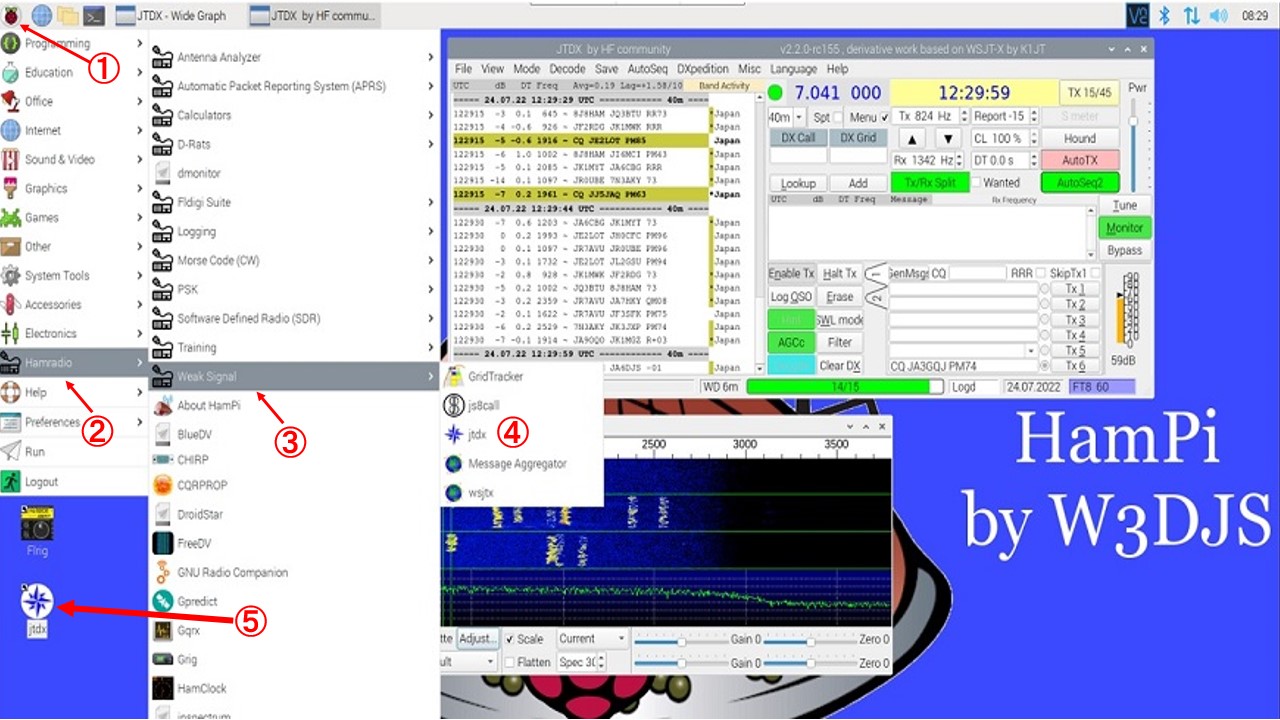Open the Current dropdown in Wide Graph

(x=592, y=639)
